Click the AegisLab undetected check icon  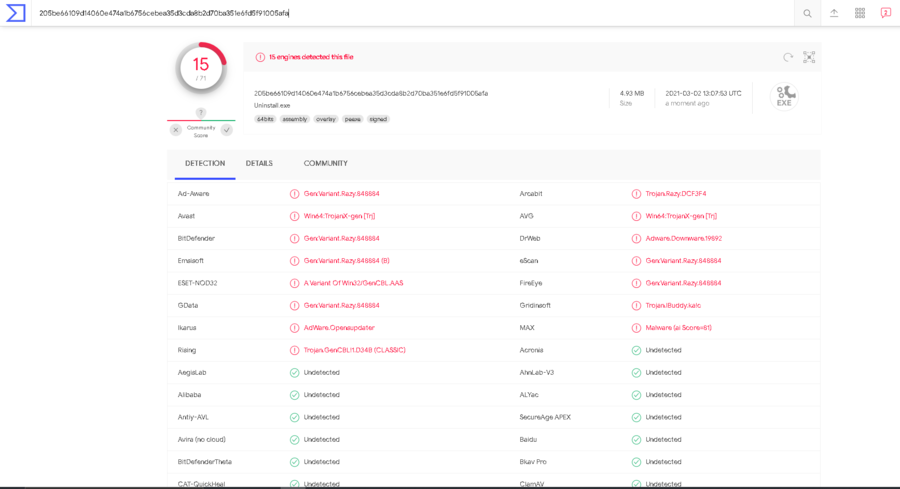point(294,373)
